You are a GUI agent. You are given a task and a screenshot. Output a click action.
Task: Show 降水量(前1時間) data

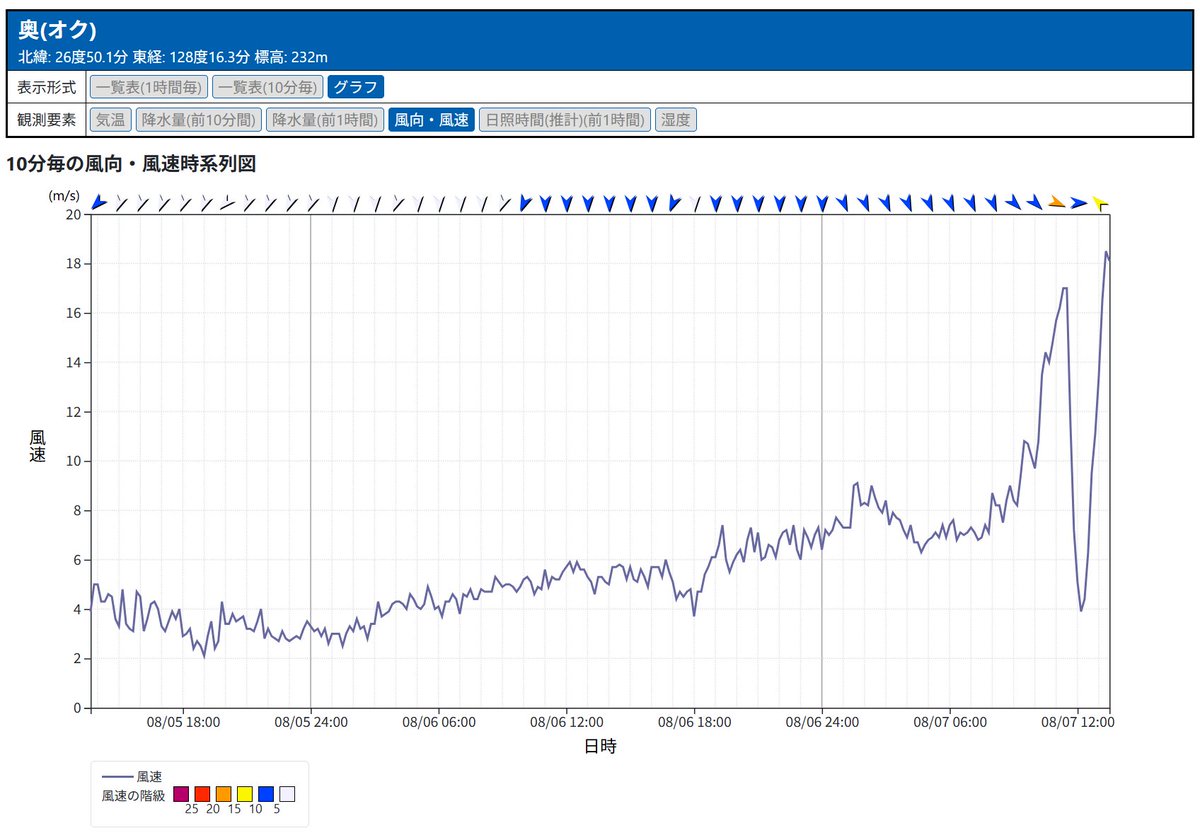(325, 120)
